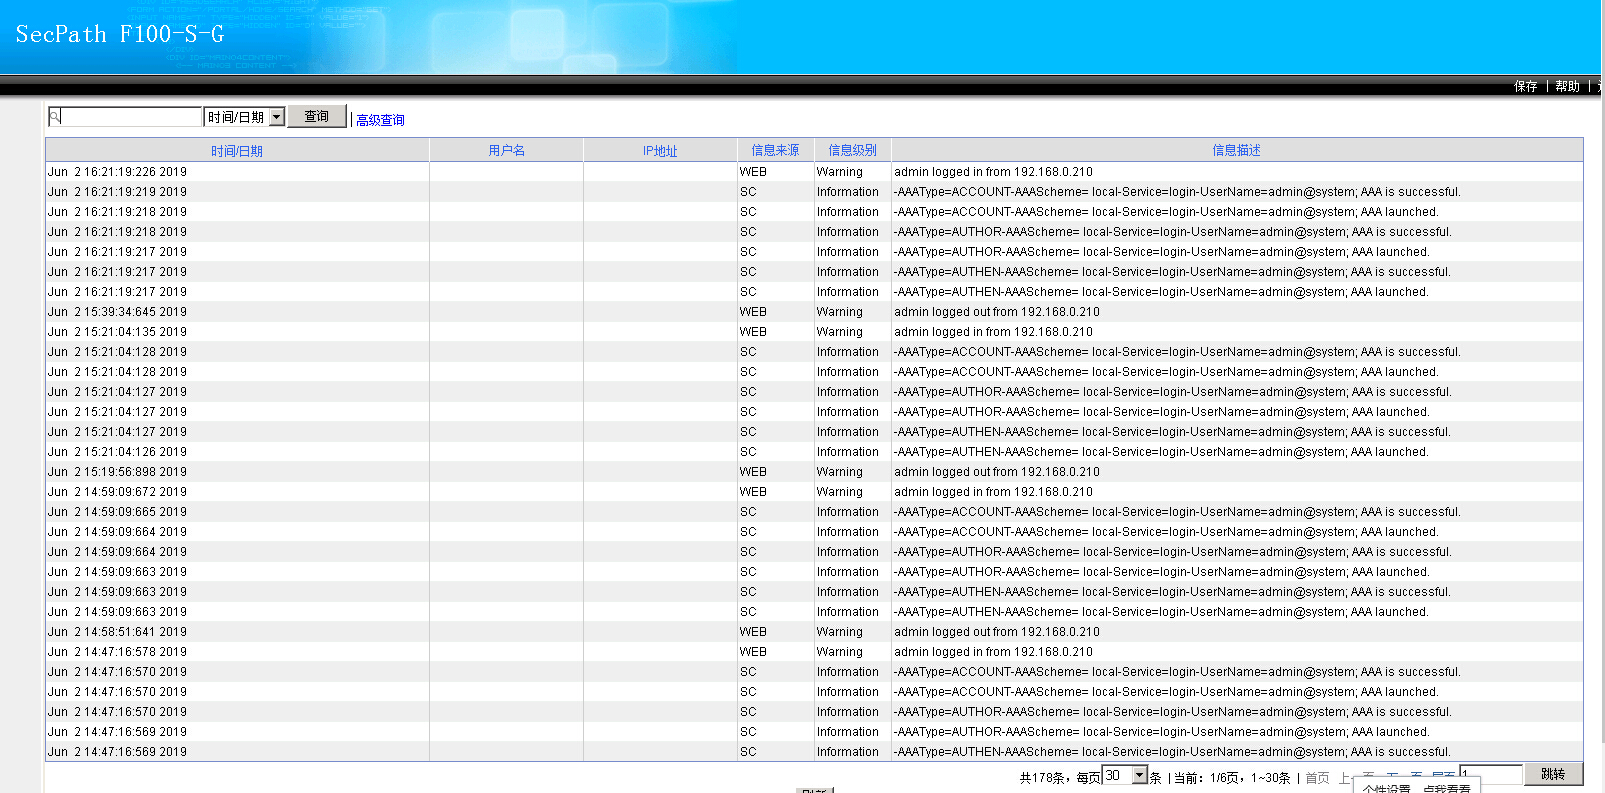
Task: Sort by the IP地址 column header
Action: [x=660, y=151]
